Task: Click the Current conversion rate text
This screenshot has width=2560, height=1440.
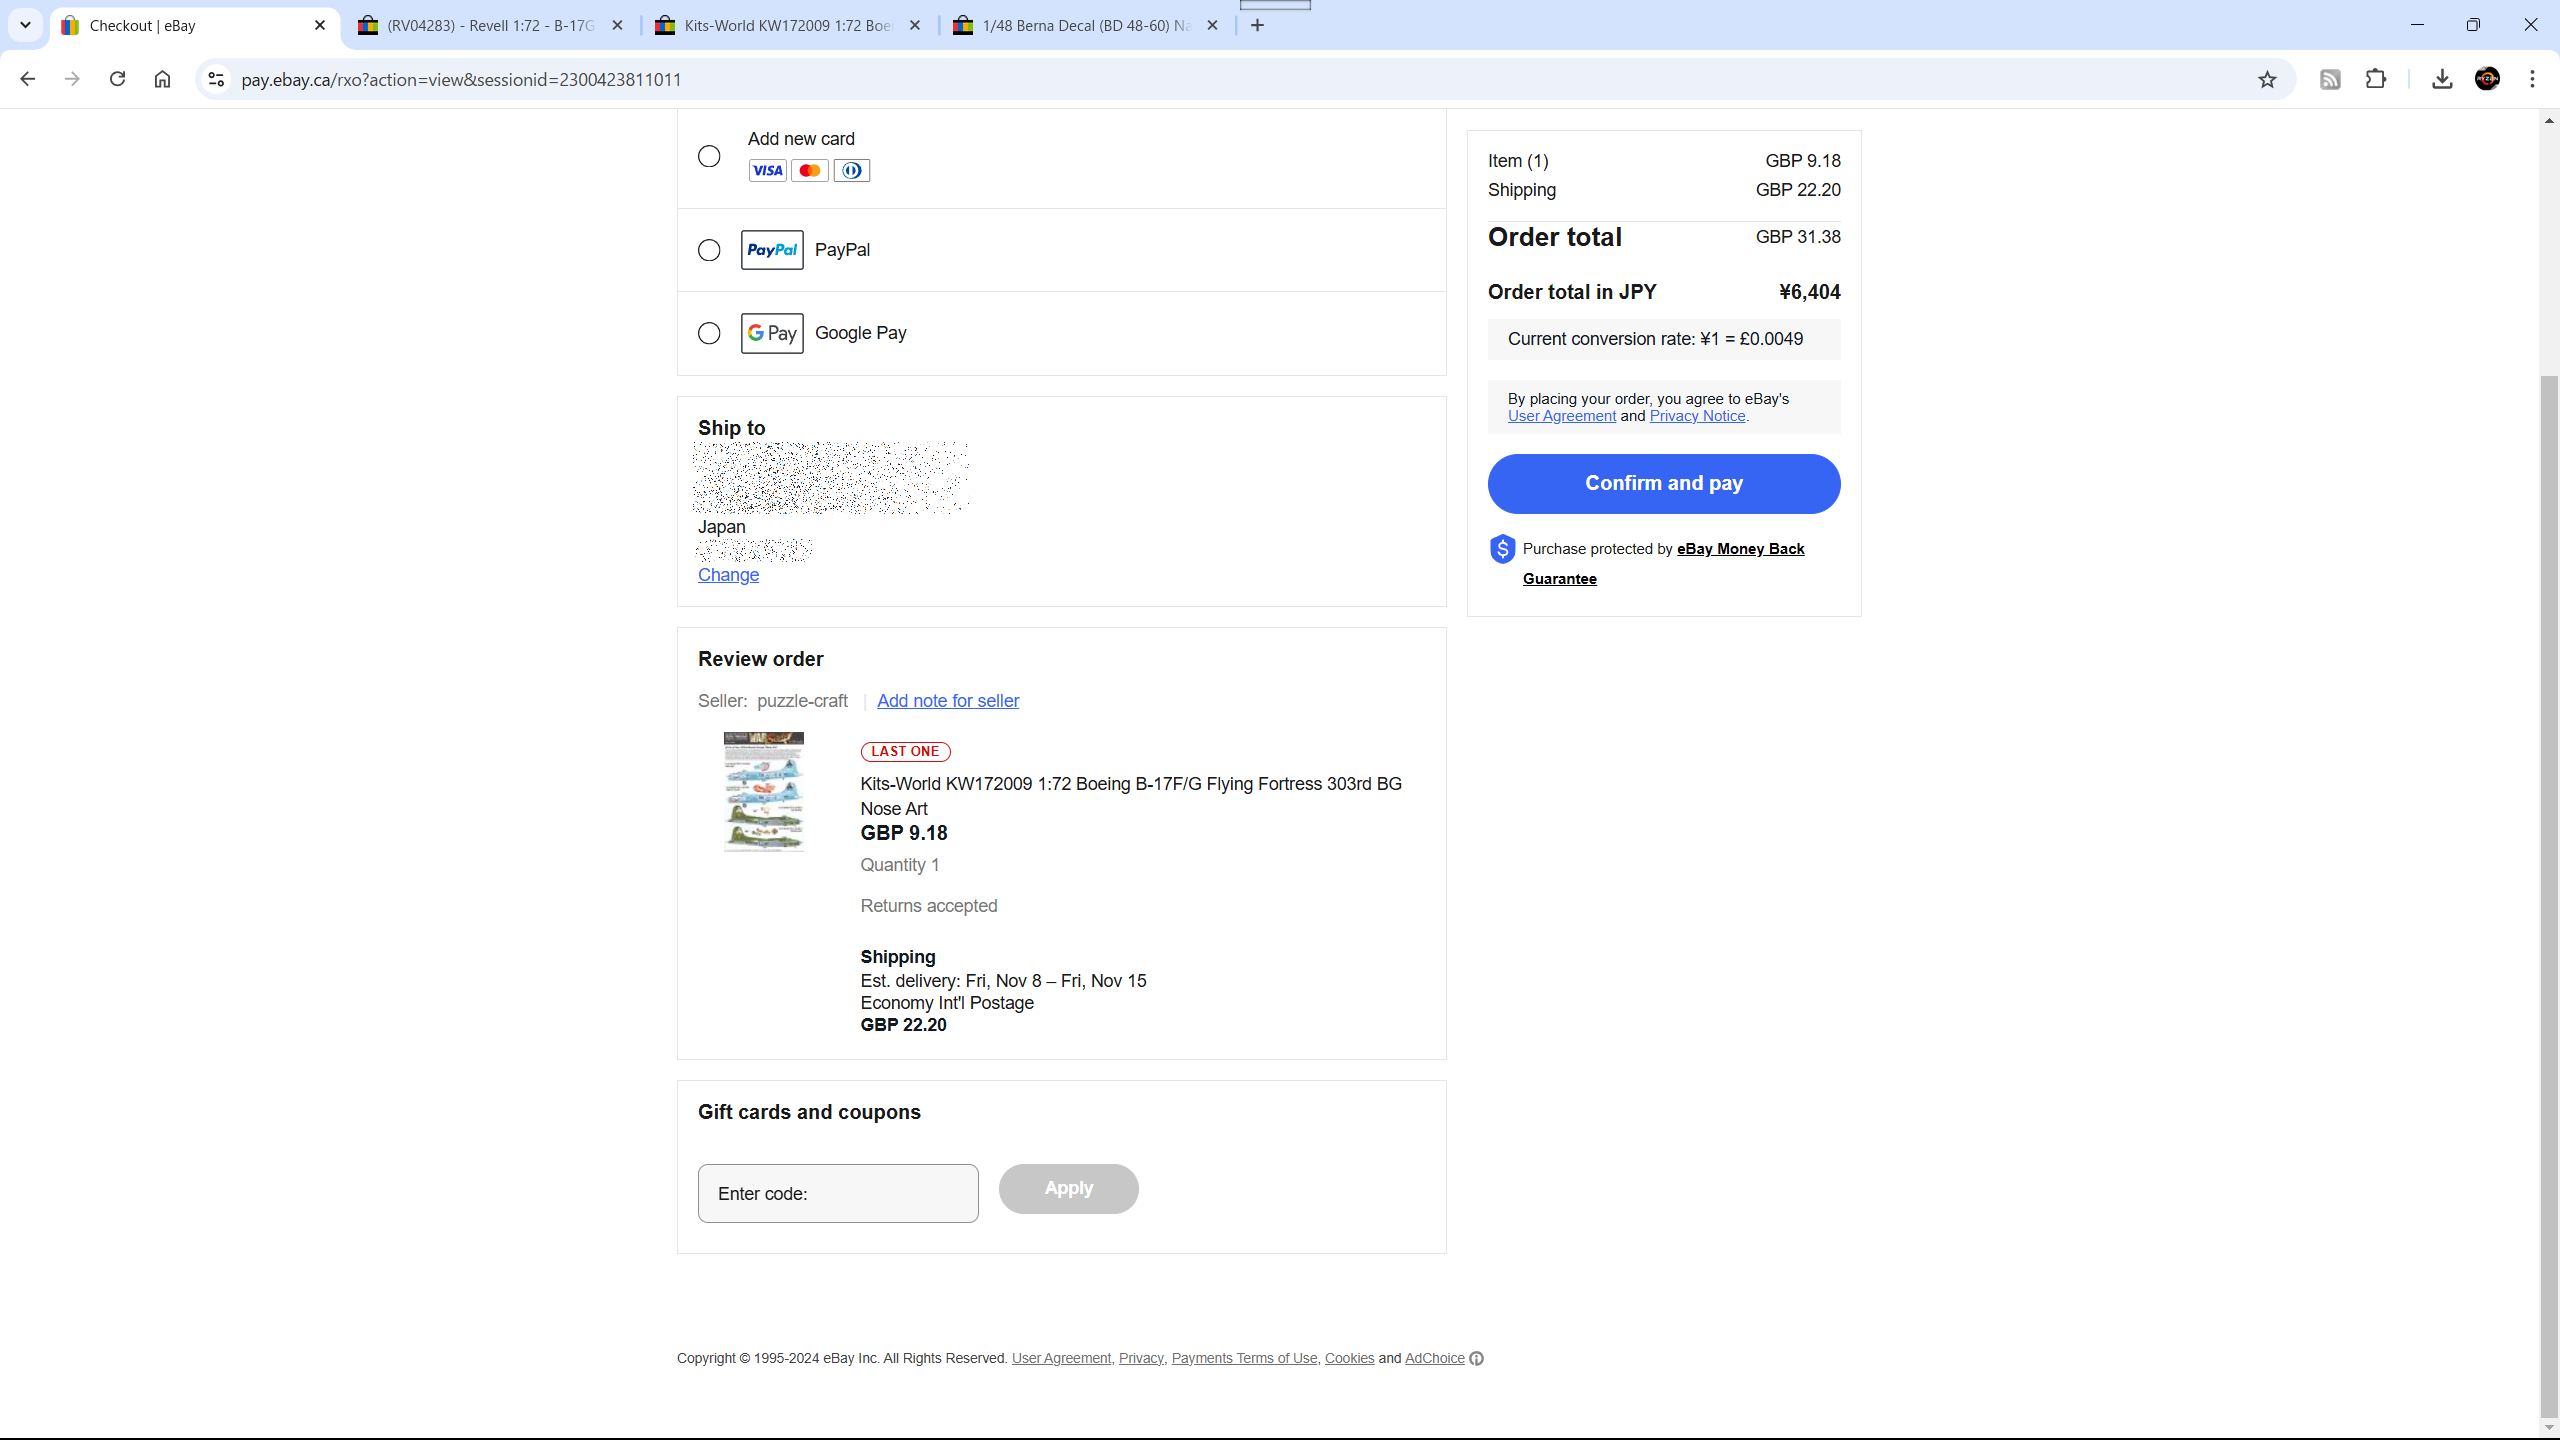Action: 1655,339
